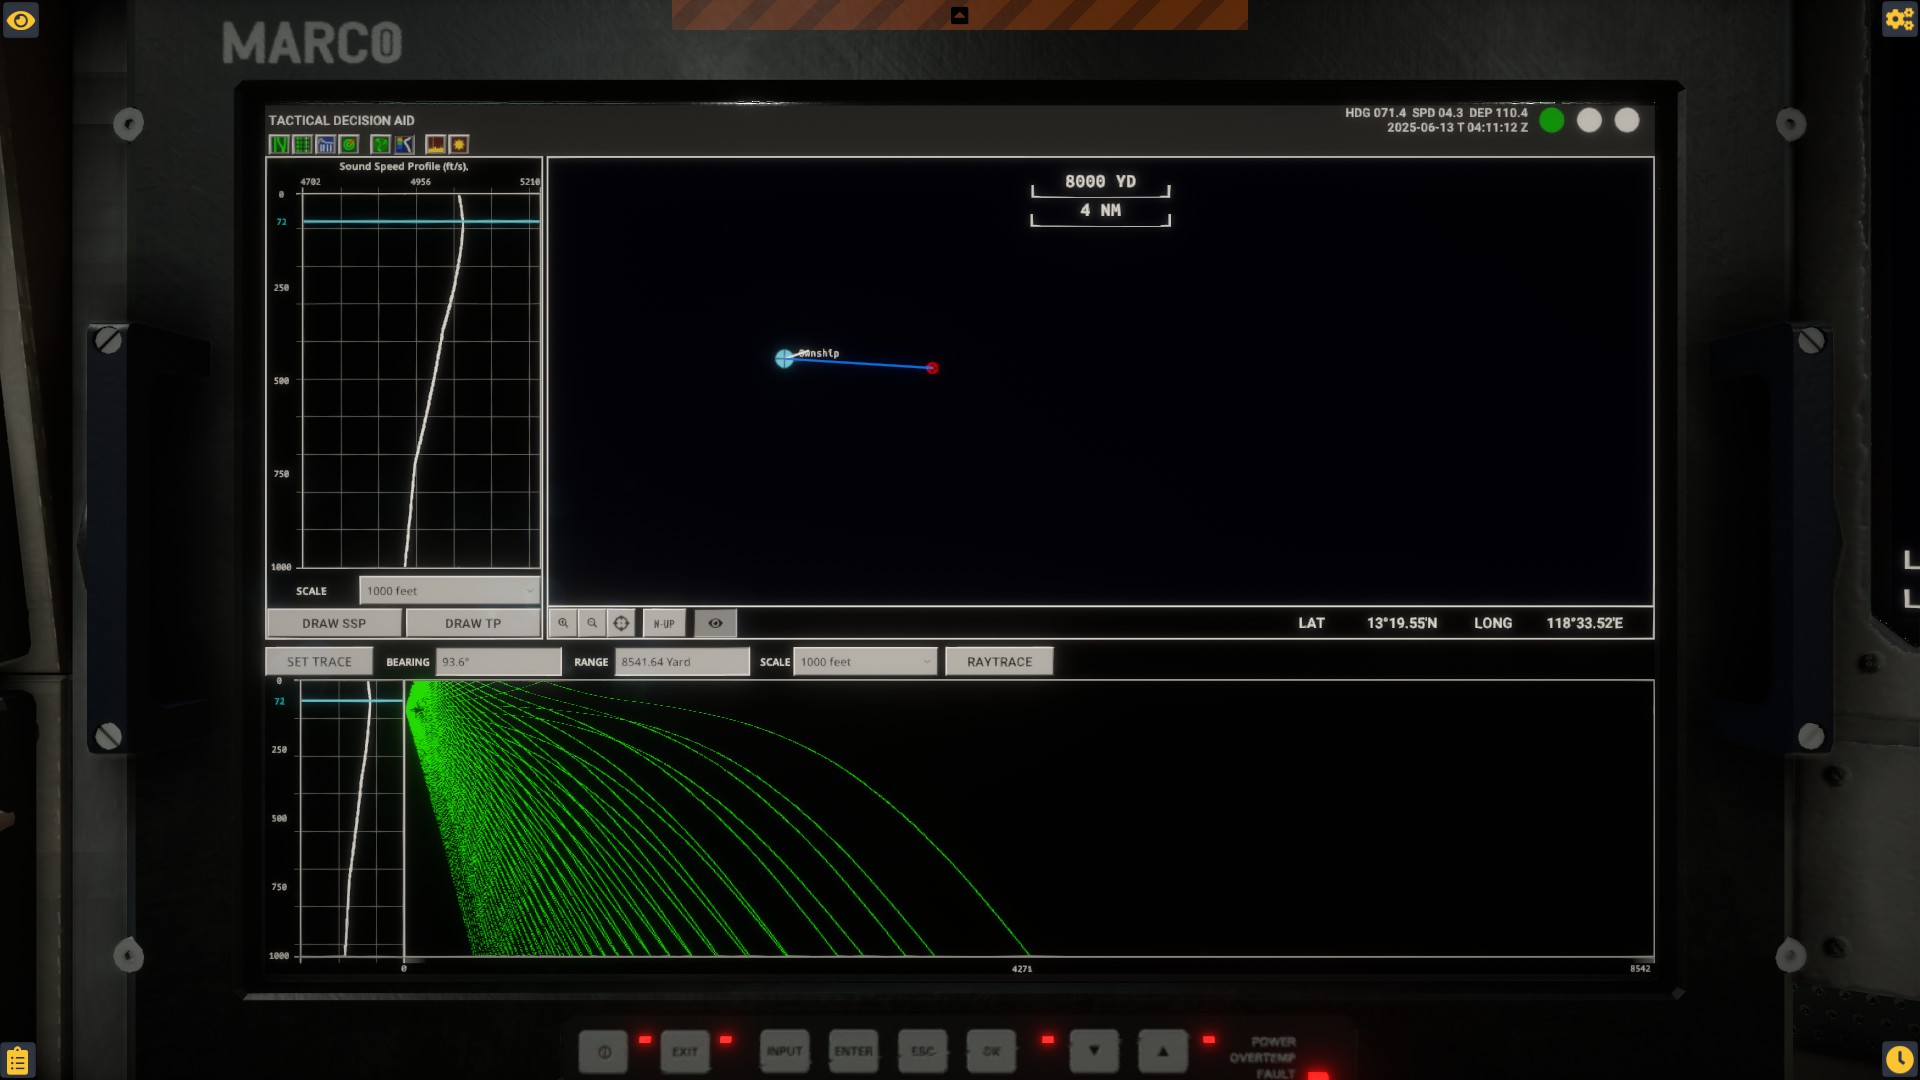Image resolution: width=1920 pixels, height=1080 pixels.
Task: Zoom in on the tactical map
Action: pos(563,623)
